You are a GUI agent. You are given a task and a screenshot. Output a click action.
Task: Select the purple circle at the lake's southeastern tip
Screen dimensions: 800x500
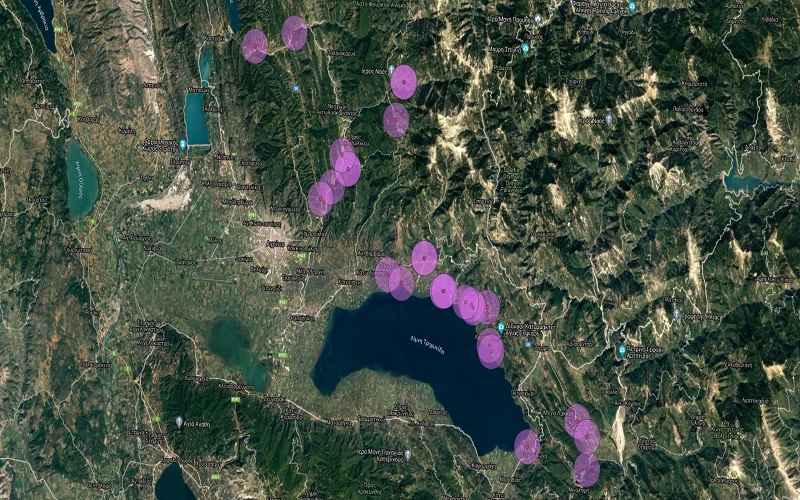pyautogui.click(x=527, y=447)
